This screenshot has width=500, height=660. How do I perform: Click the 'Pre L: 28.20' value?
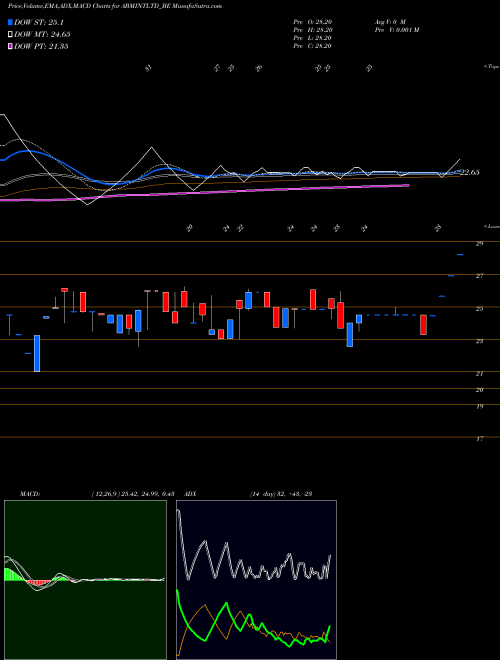[312, 38]
